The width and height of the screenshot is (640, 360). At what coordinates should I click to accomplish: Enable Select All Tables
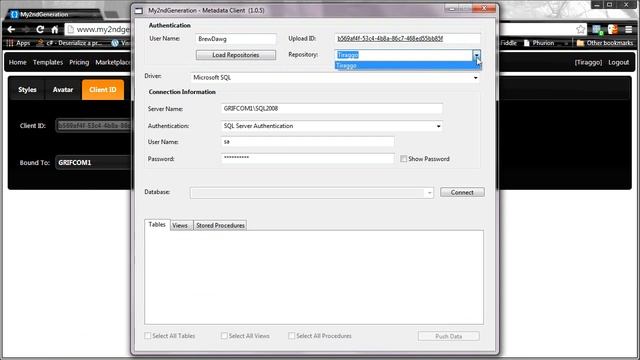click(x=148, y=336)
